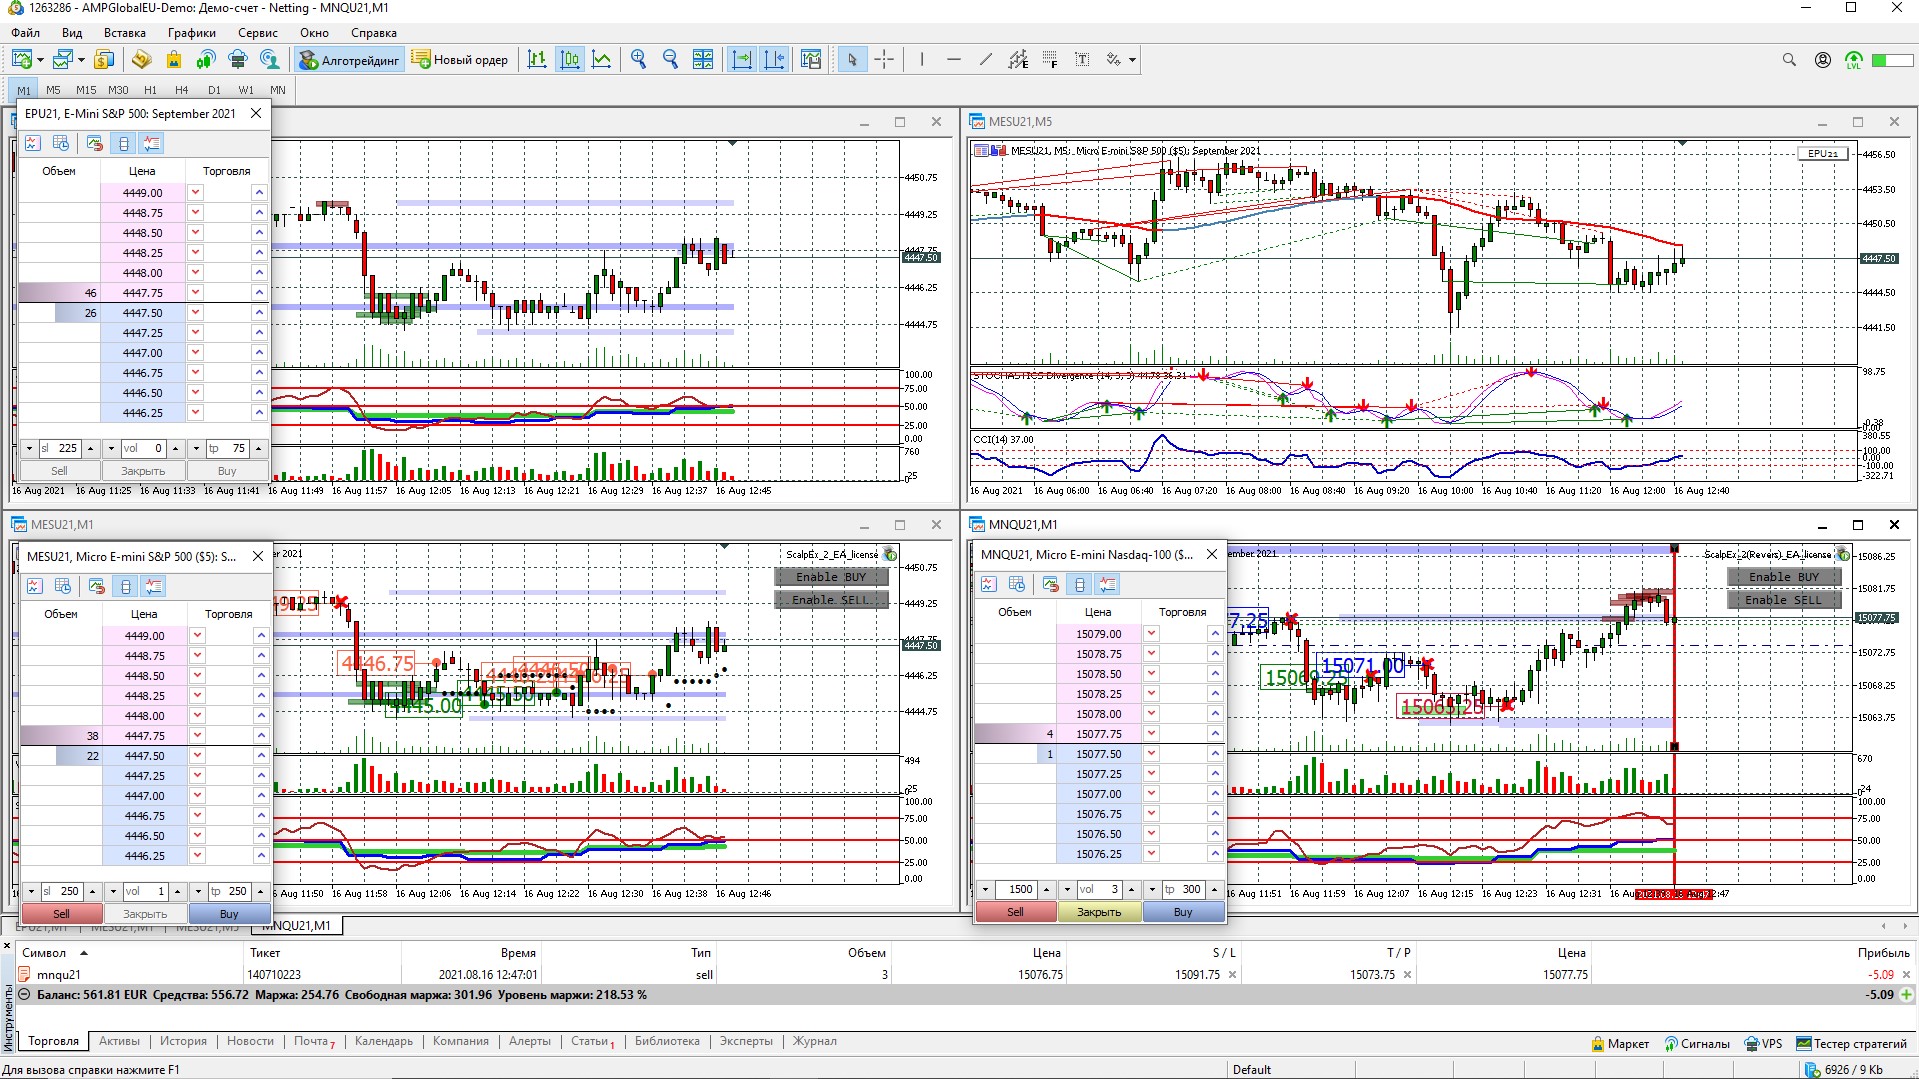The image size is (1919, 1079).
Task: Expand the drawing objects dropdown arrow
Action: (x=1132, y=60)
